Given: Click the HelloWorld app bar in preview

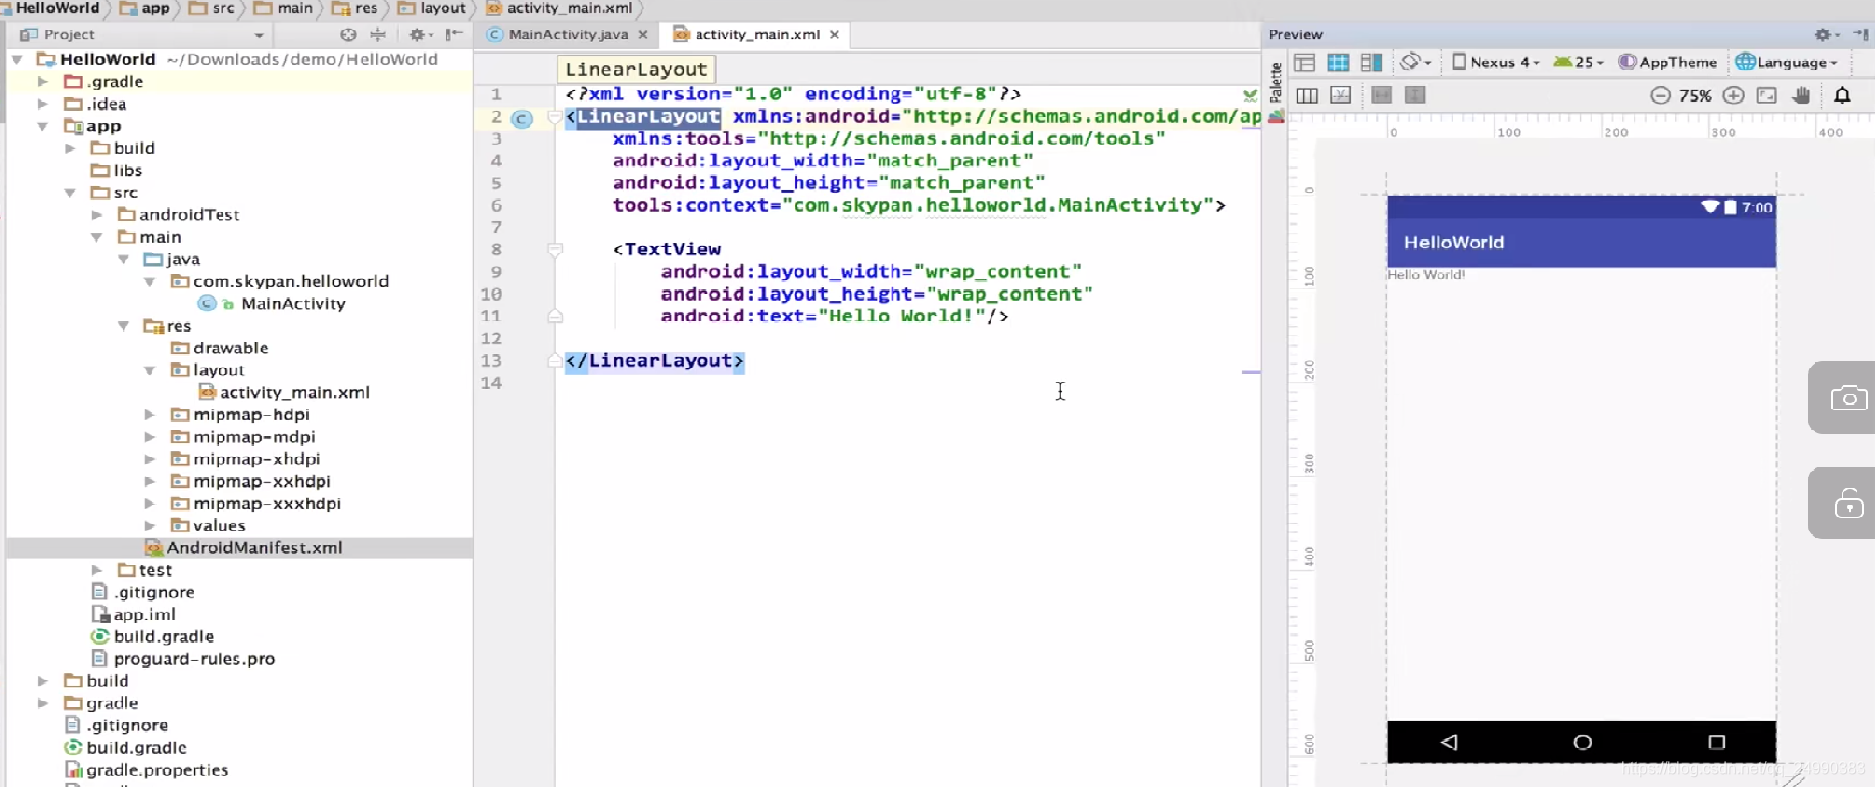Looking at the screenshot, I should point(1581,242).
